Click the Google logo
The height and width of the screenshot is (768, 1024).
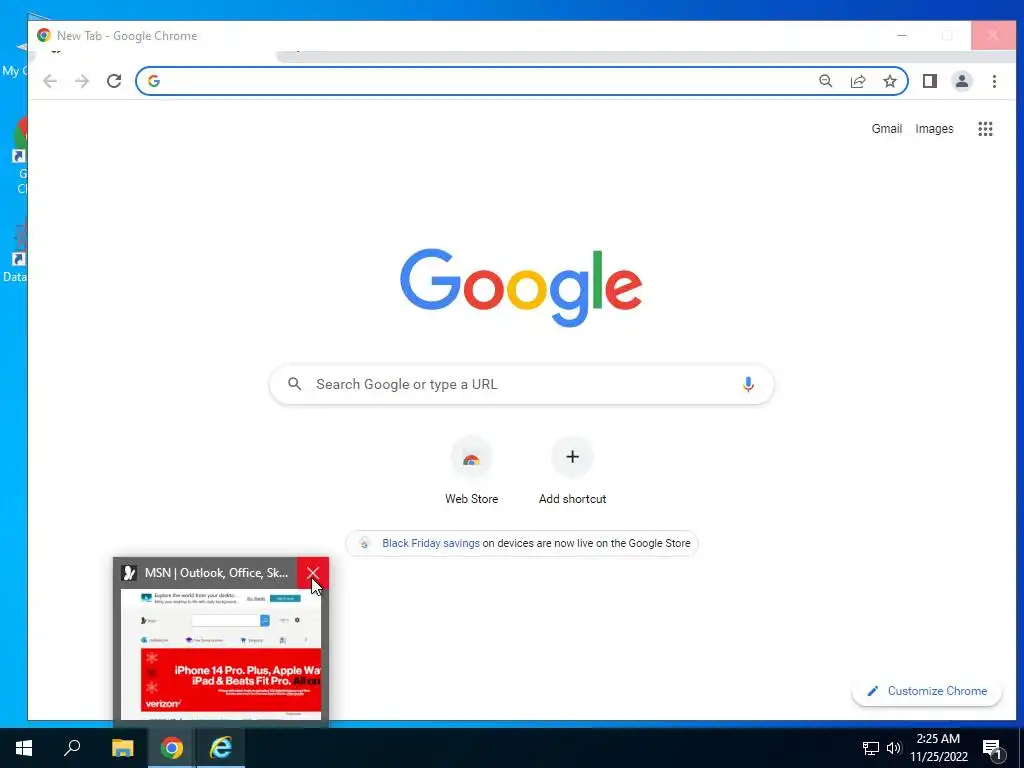pos(521,287)
